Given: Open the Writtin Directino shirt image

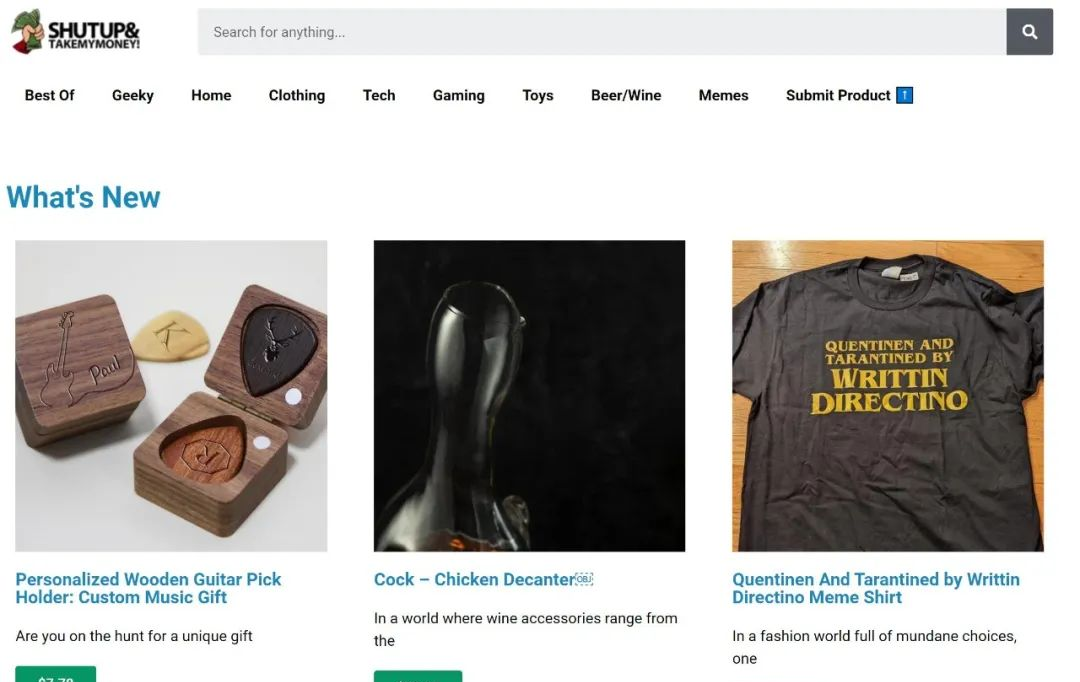Looking at the screenshot, I should click(x=888, y=395).
